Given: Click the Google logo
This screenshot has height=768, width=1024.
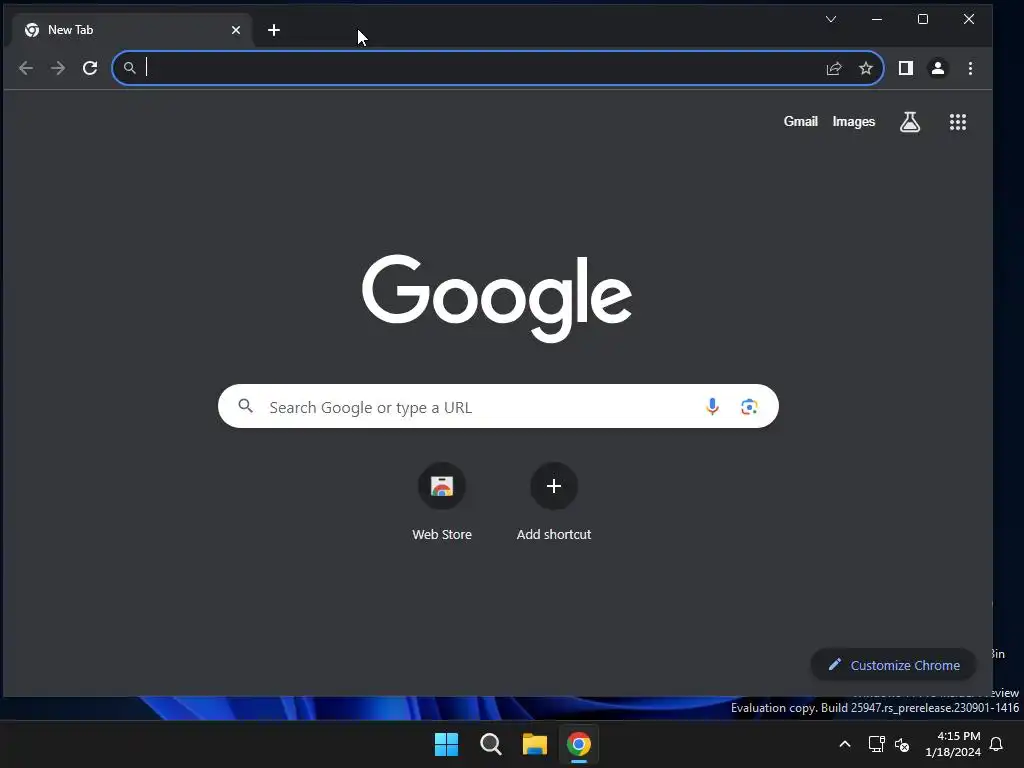Looking at the screenshot, I should coord(497,298).
